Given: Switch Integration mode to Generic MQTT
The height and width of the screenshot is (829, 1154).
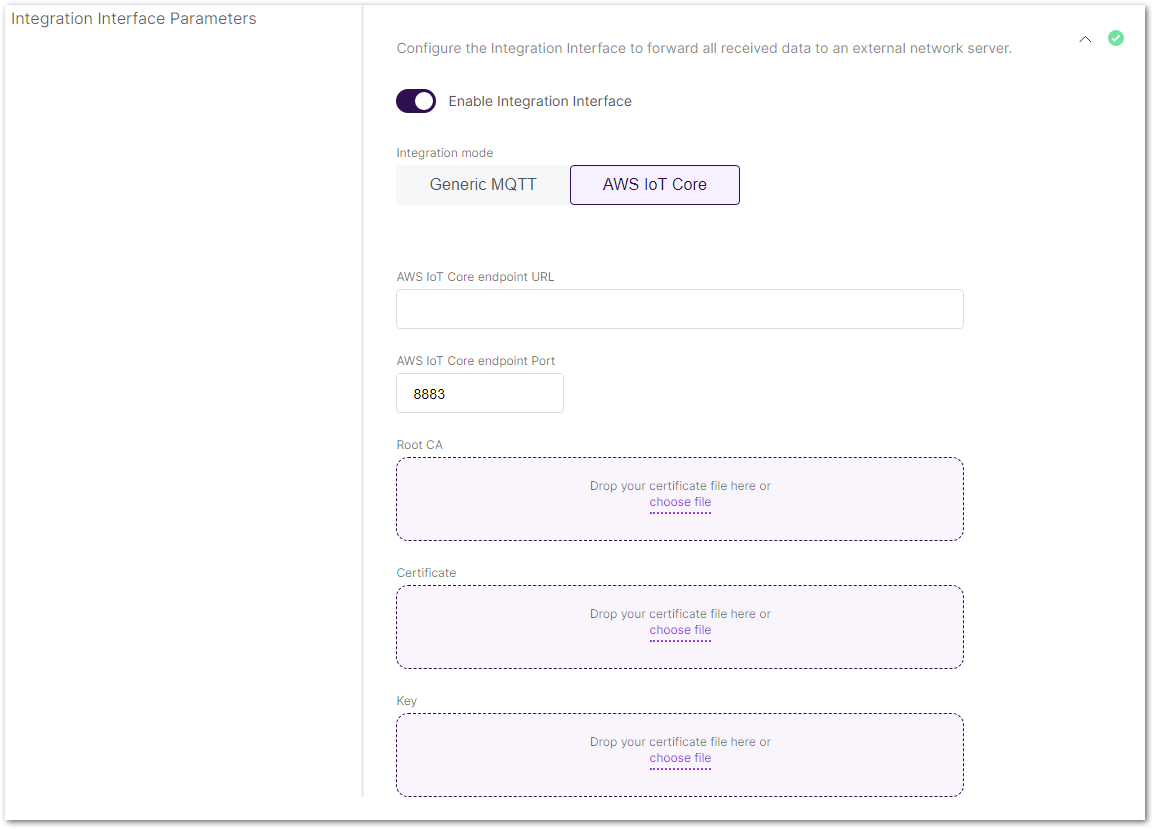Looking at the screenshot, I should 481,184.
